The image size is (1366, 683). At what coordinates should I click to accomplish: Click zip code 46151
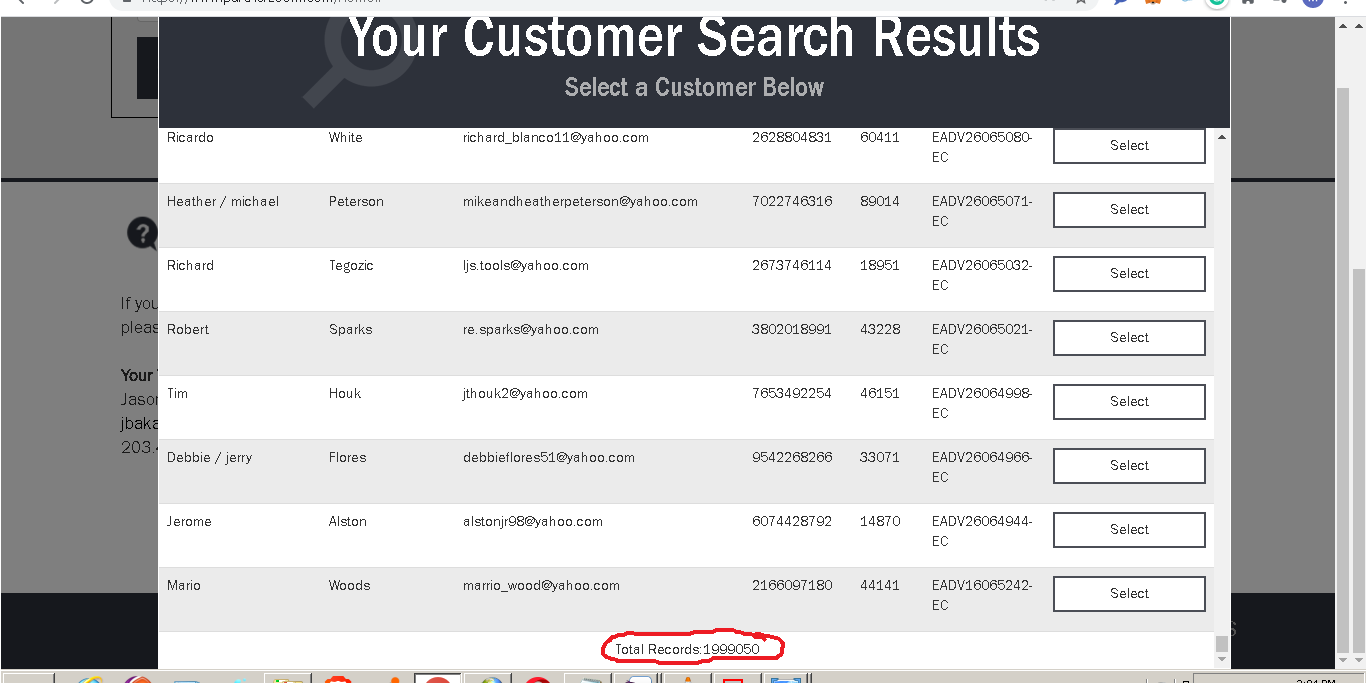(x=880, y=394)
